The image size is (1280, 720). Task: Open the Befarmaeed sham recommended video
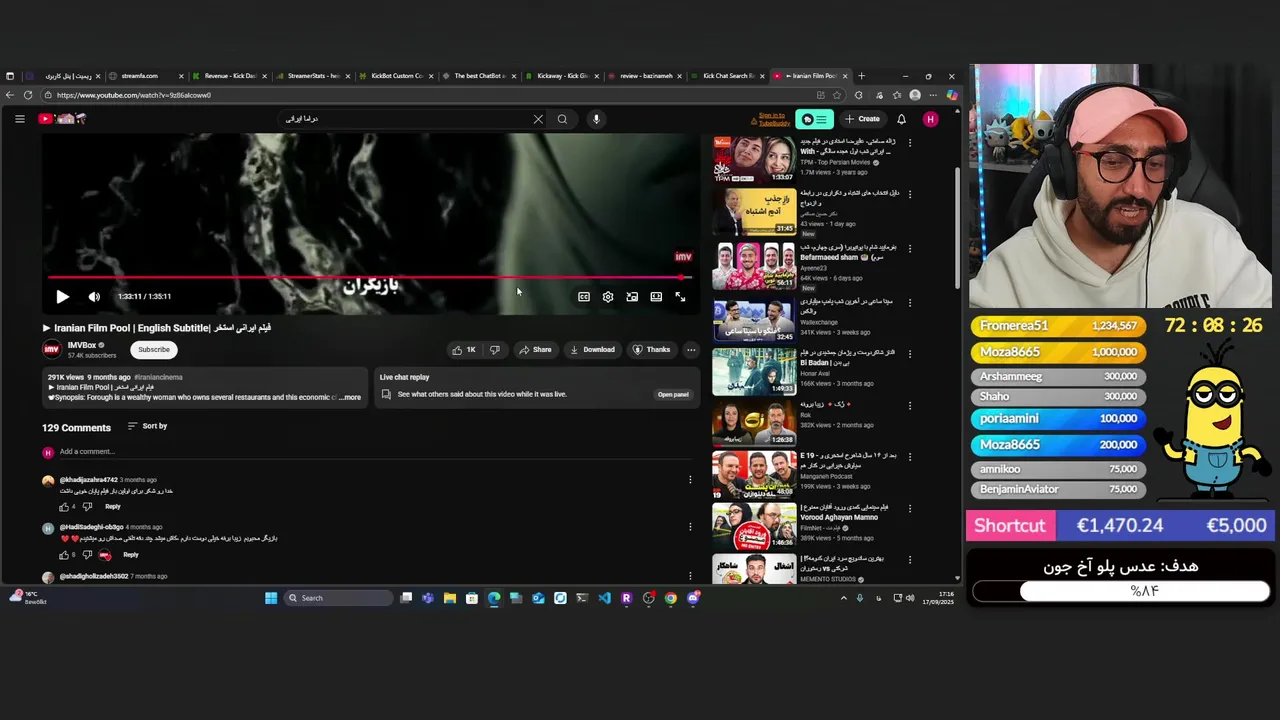tap(754, 265)
